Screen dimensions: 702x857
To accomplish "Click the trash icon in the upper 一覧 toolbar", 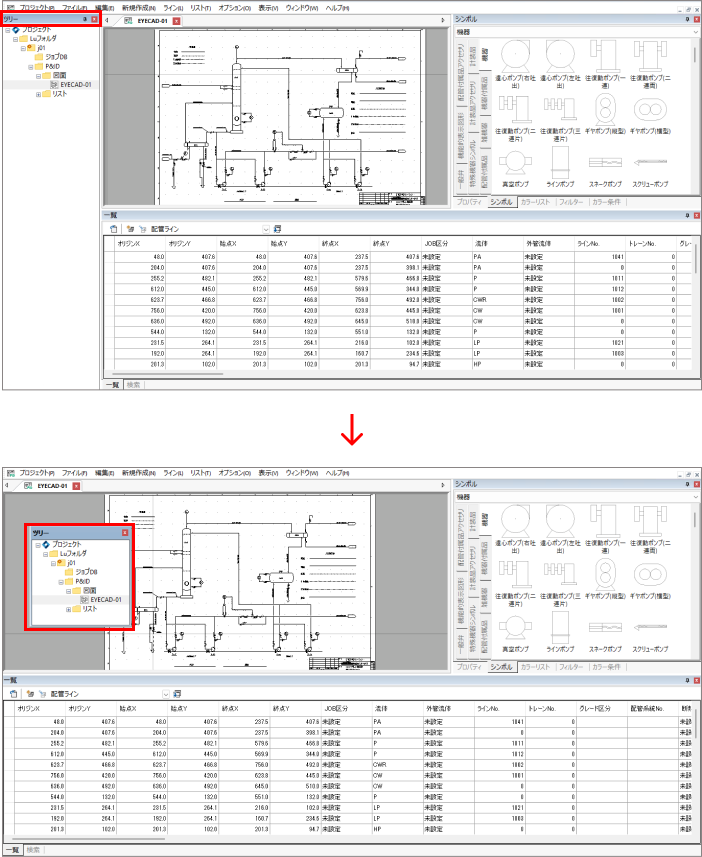I will point(113,228).
